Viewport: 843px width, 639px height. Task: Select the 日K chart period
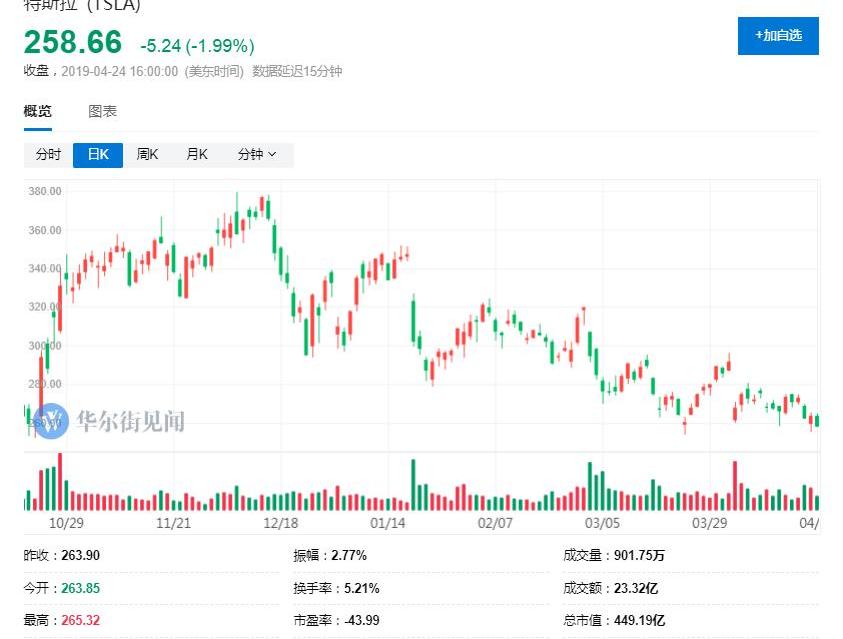[x=98, y=155]
